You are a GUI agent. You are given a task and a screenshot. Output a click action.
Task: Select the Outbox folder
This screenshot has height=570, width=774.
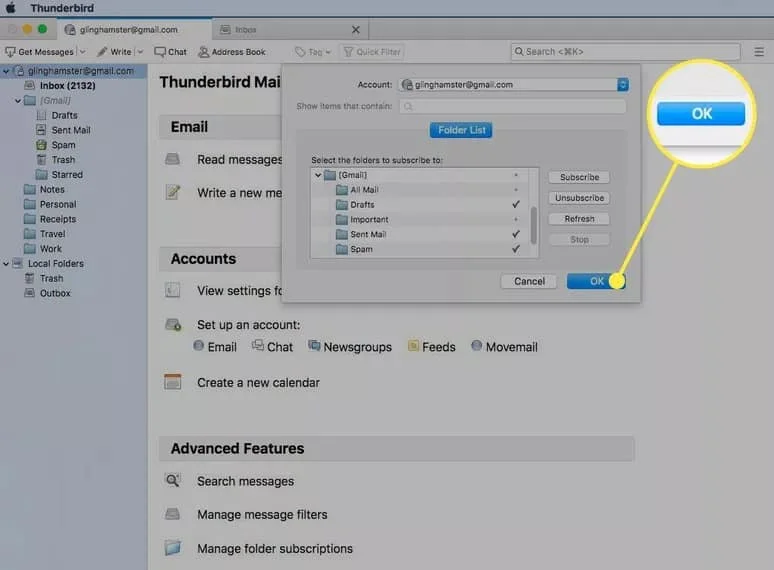[x=55, y=293]
